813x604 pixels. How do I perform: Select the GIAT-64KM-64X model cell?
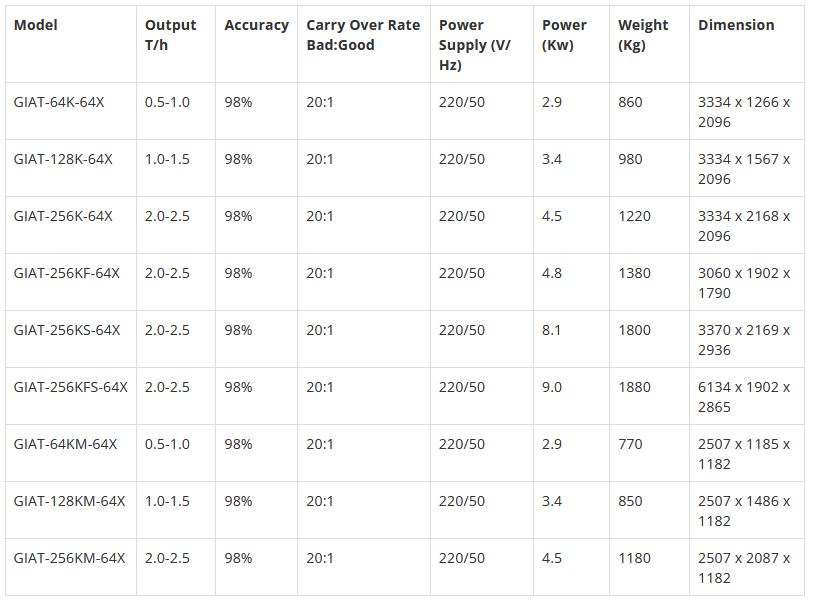click(65, 444)
